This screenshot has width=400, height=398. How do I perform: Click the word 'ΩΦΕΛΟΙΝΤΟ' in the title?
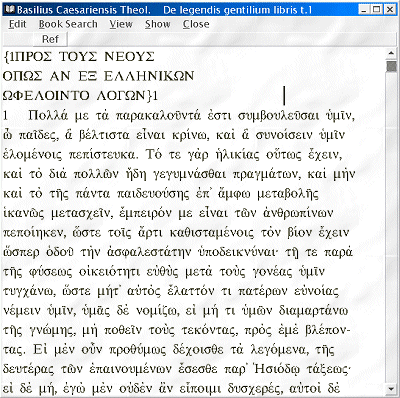(46, 96)
